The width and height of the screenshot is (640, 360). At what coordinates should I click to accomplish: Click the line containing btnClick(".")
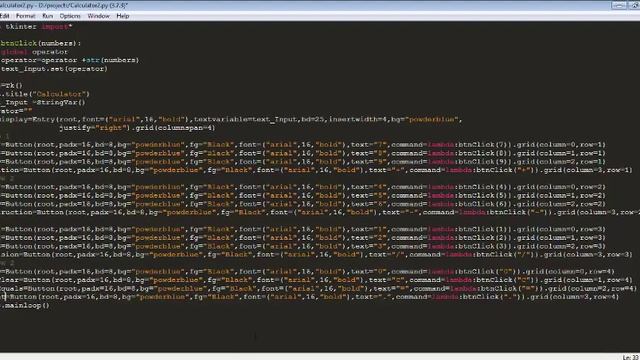point(310,297)
